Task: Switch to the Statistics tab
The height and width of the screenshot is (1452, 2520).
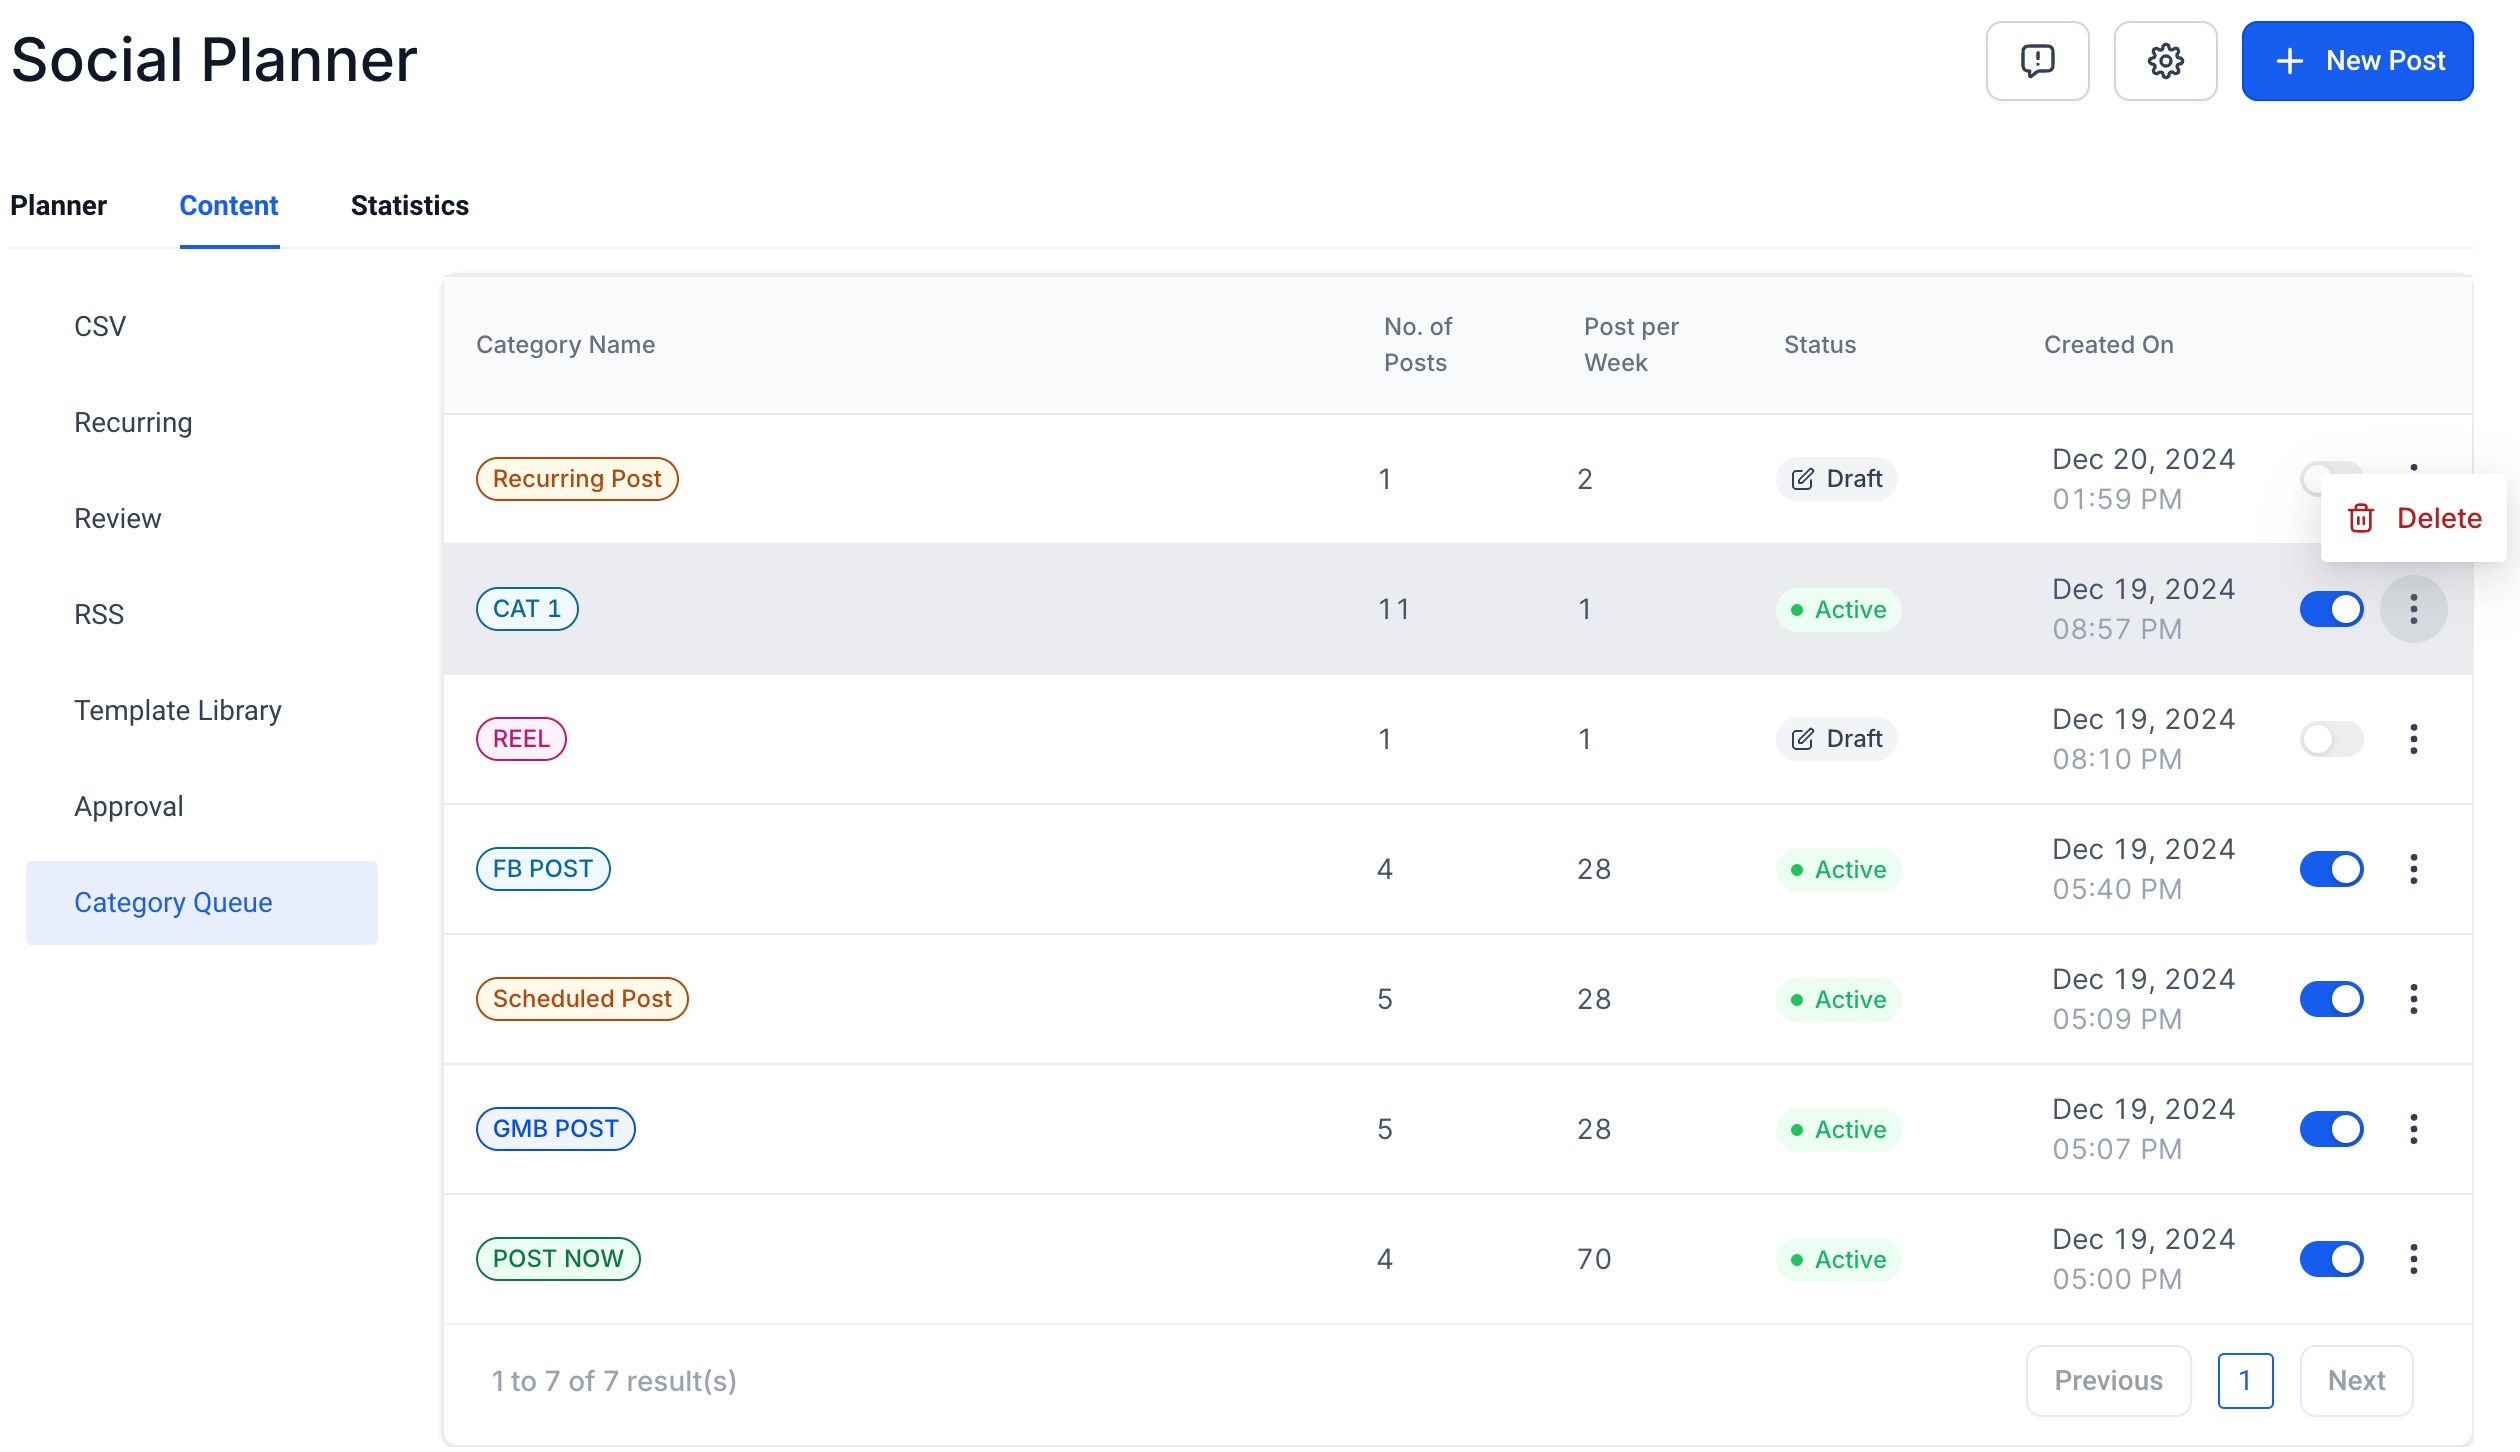Action: [409, 205]
